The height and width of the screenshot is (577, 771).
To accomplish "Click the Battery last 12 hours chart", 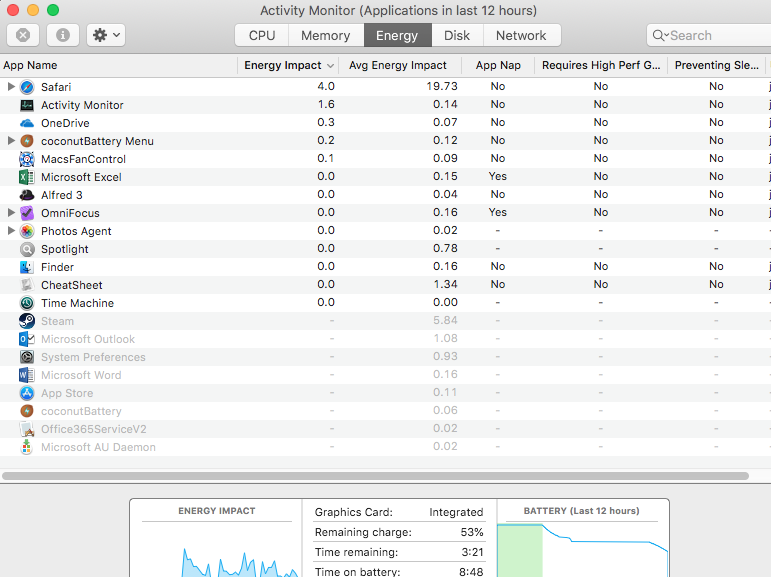I will pos(583,550).
